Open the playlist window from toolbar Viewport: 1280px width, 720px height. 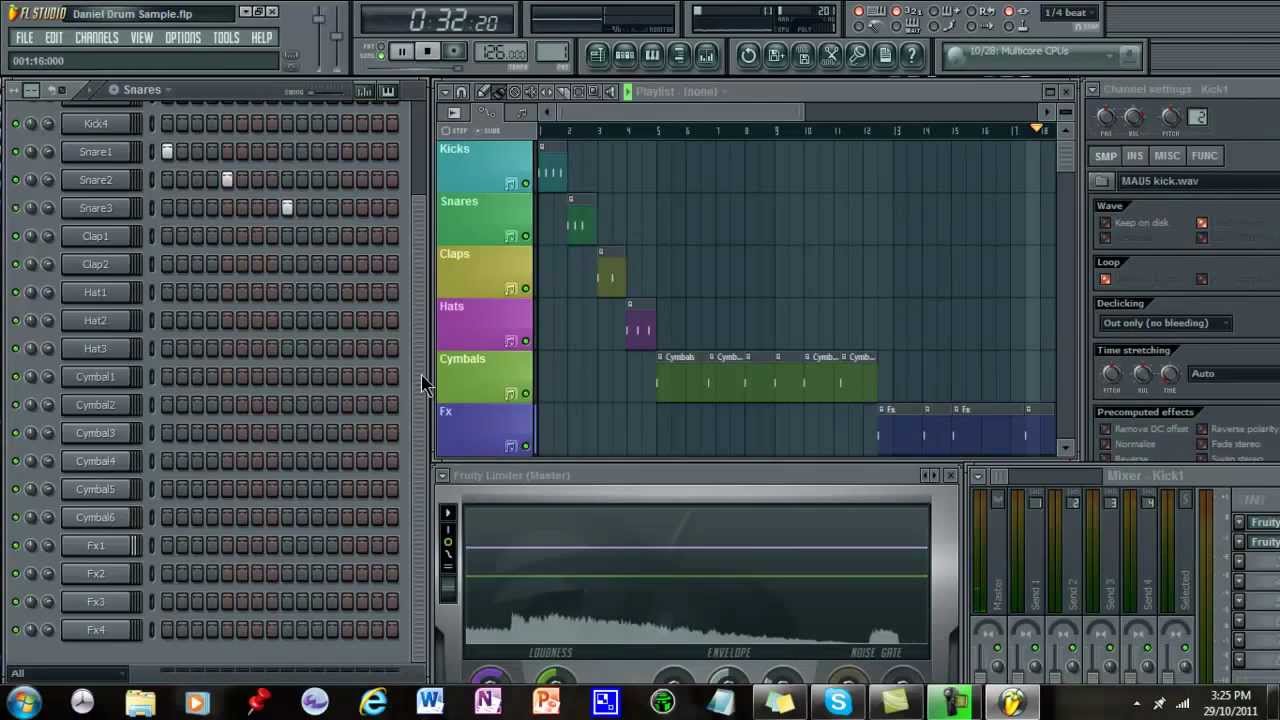click(x=597, y=55)
